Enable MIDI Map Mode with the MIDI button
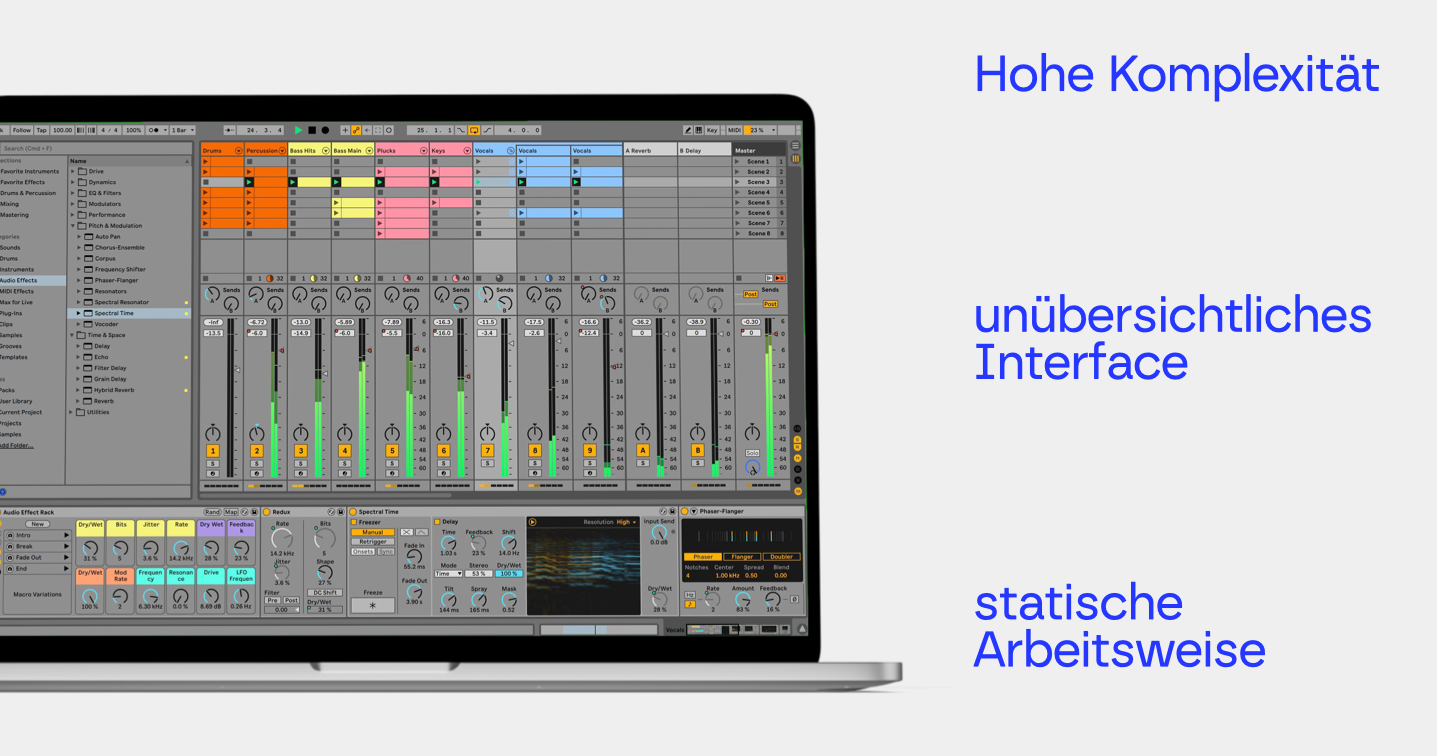This screenshot has height=756, width=1437. pyautogui.click(x=734, y=130)
